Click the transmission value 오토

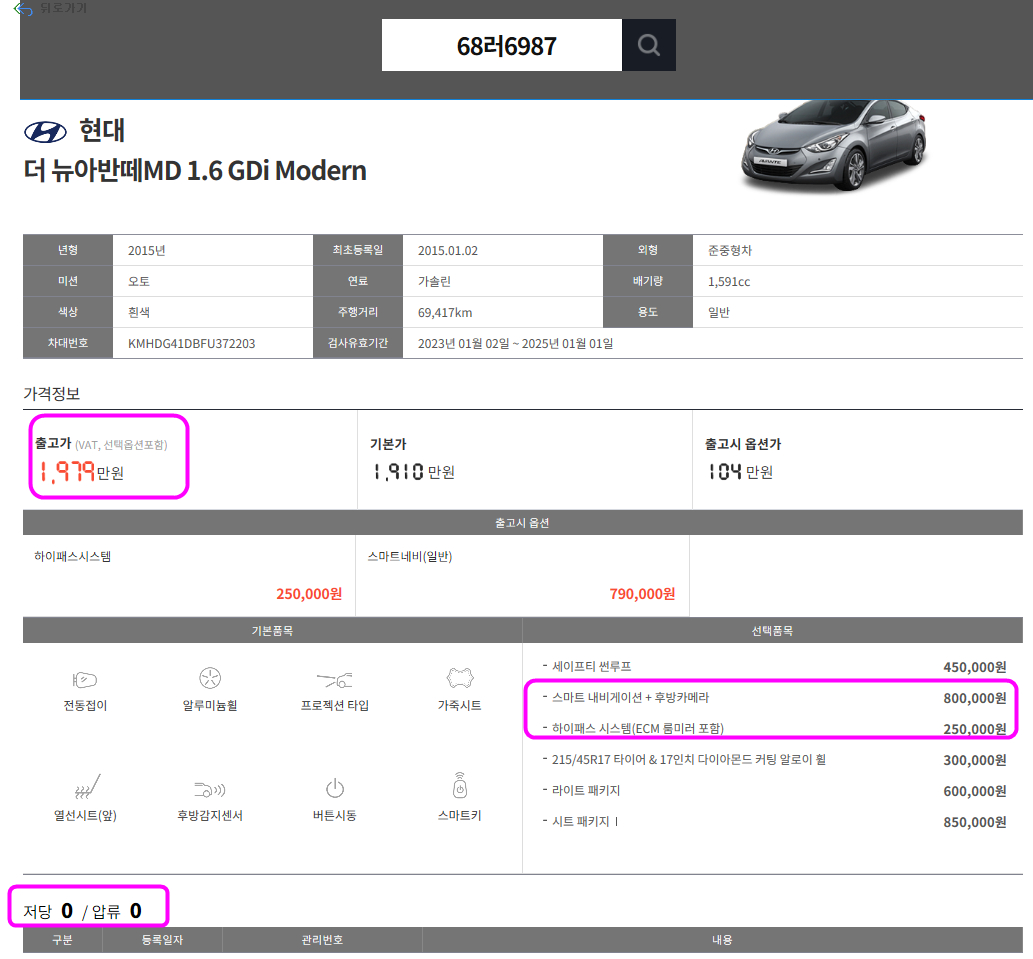(x=138, y=282)
